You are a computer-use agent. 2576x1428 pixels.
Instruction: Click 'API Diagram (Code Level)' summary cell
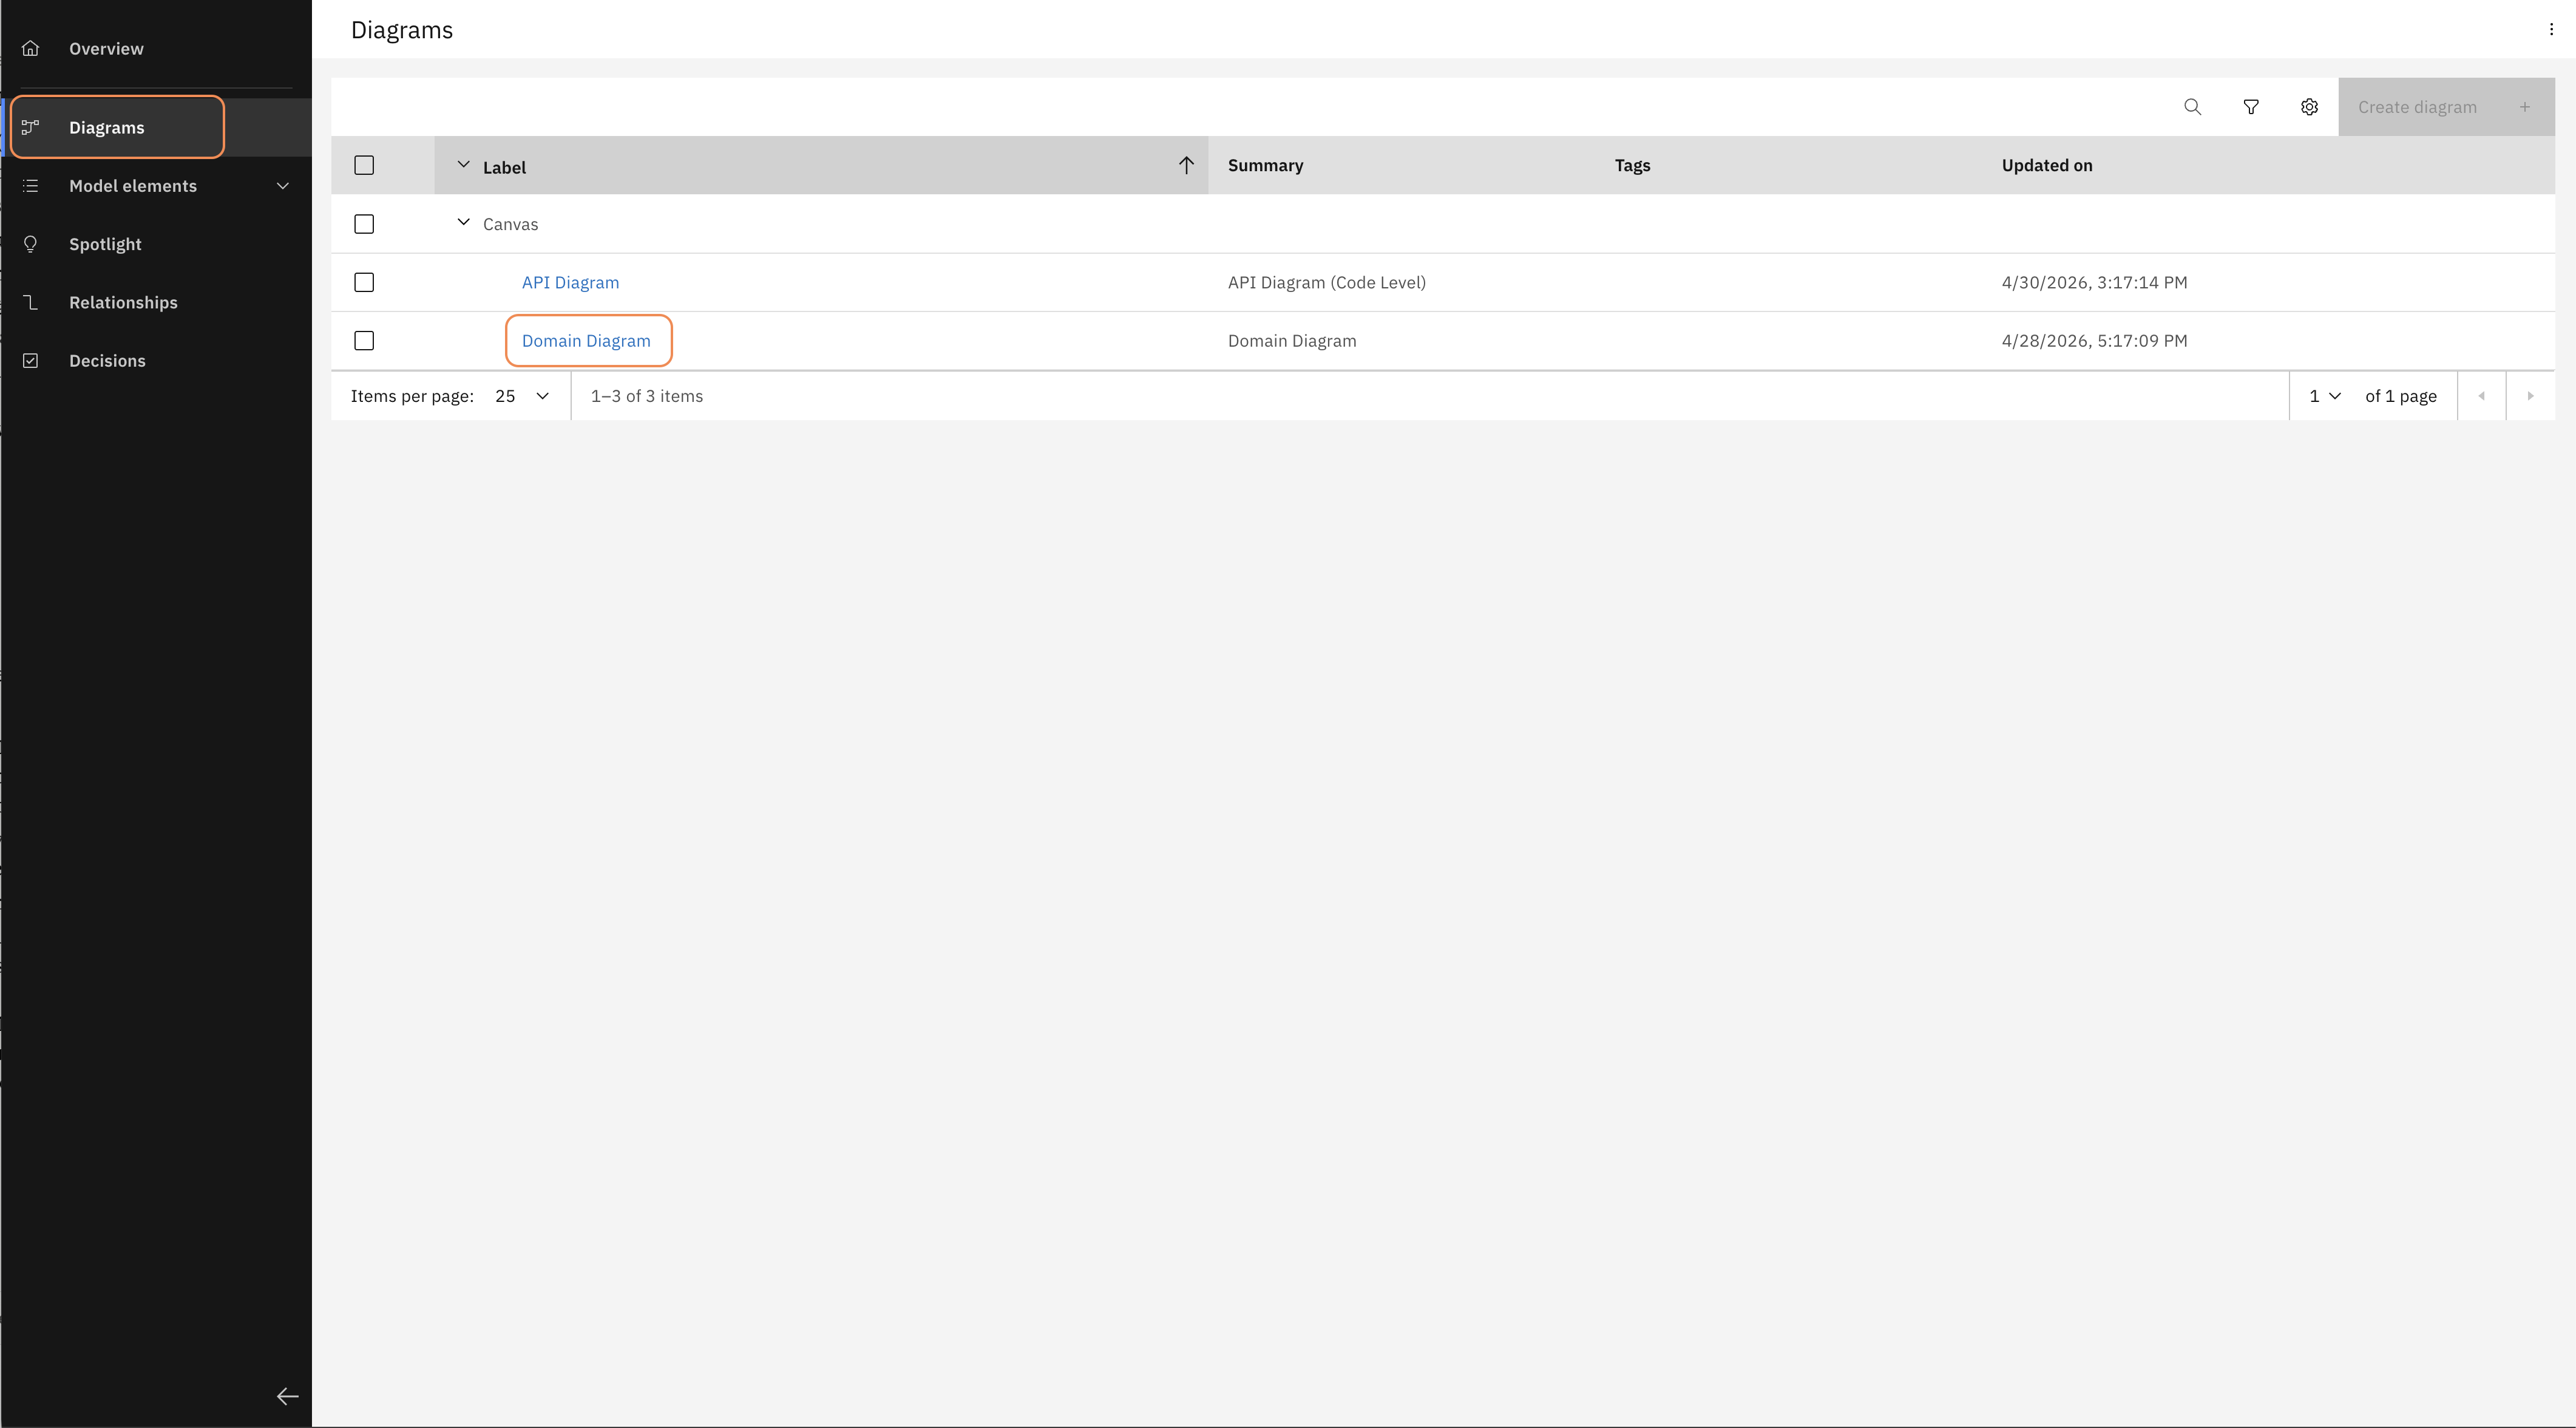(1326, 282)
